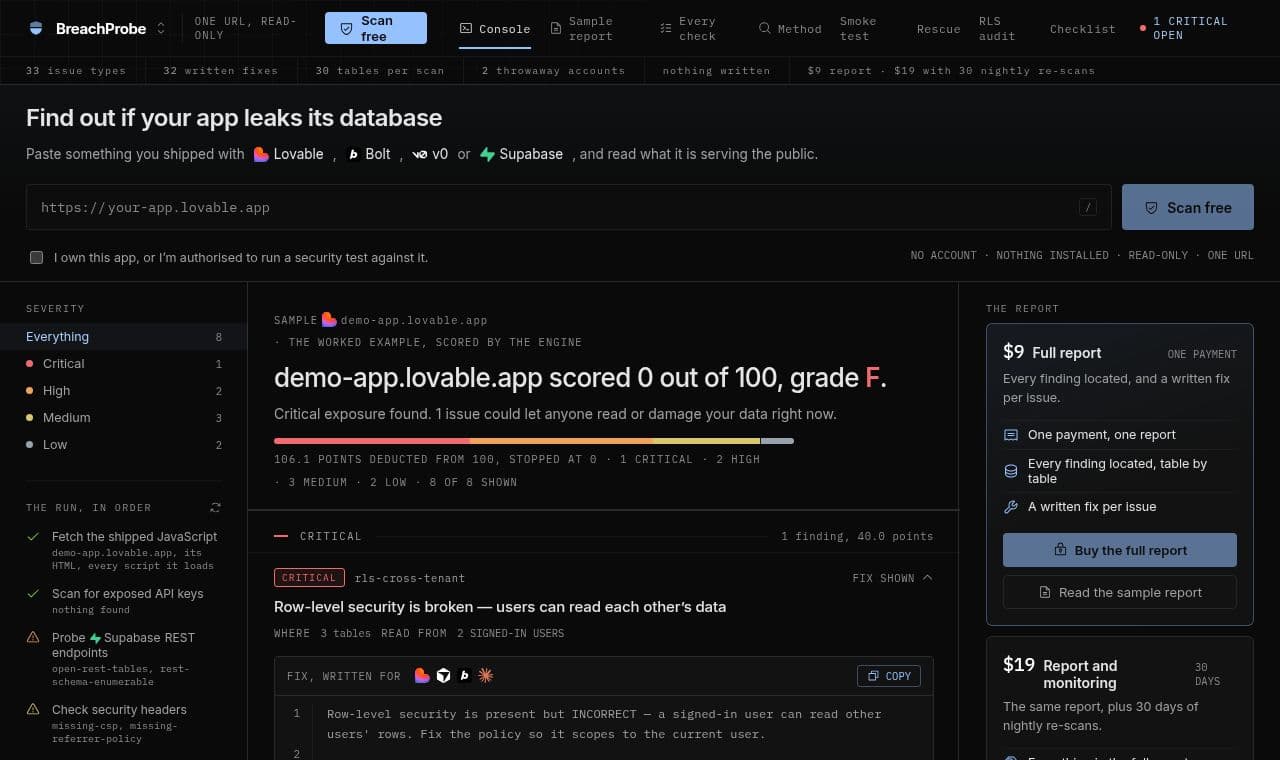Click the CRITICAL badge on rls-cross-tenant

pos(309,577)
